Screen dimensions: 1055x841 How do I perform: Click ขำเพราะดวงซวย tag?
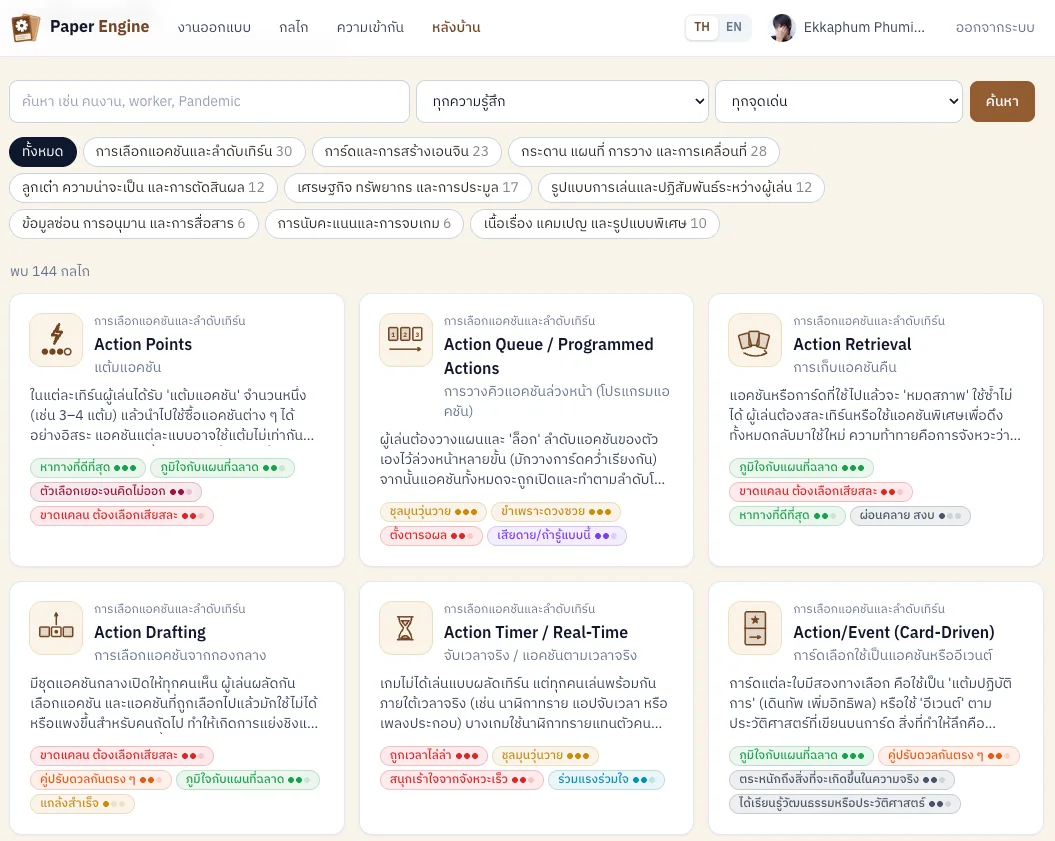click(x=556, y=512)
